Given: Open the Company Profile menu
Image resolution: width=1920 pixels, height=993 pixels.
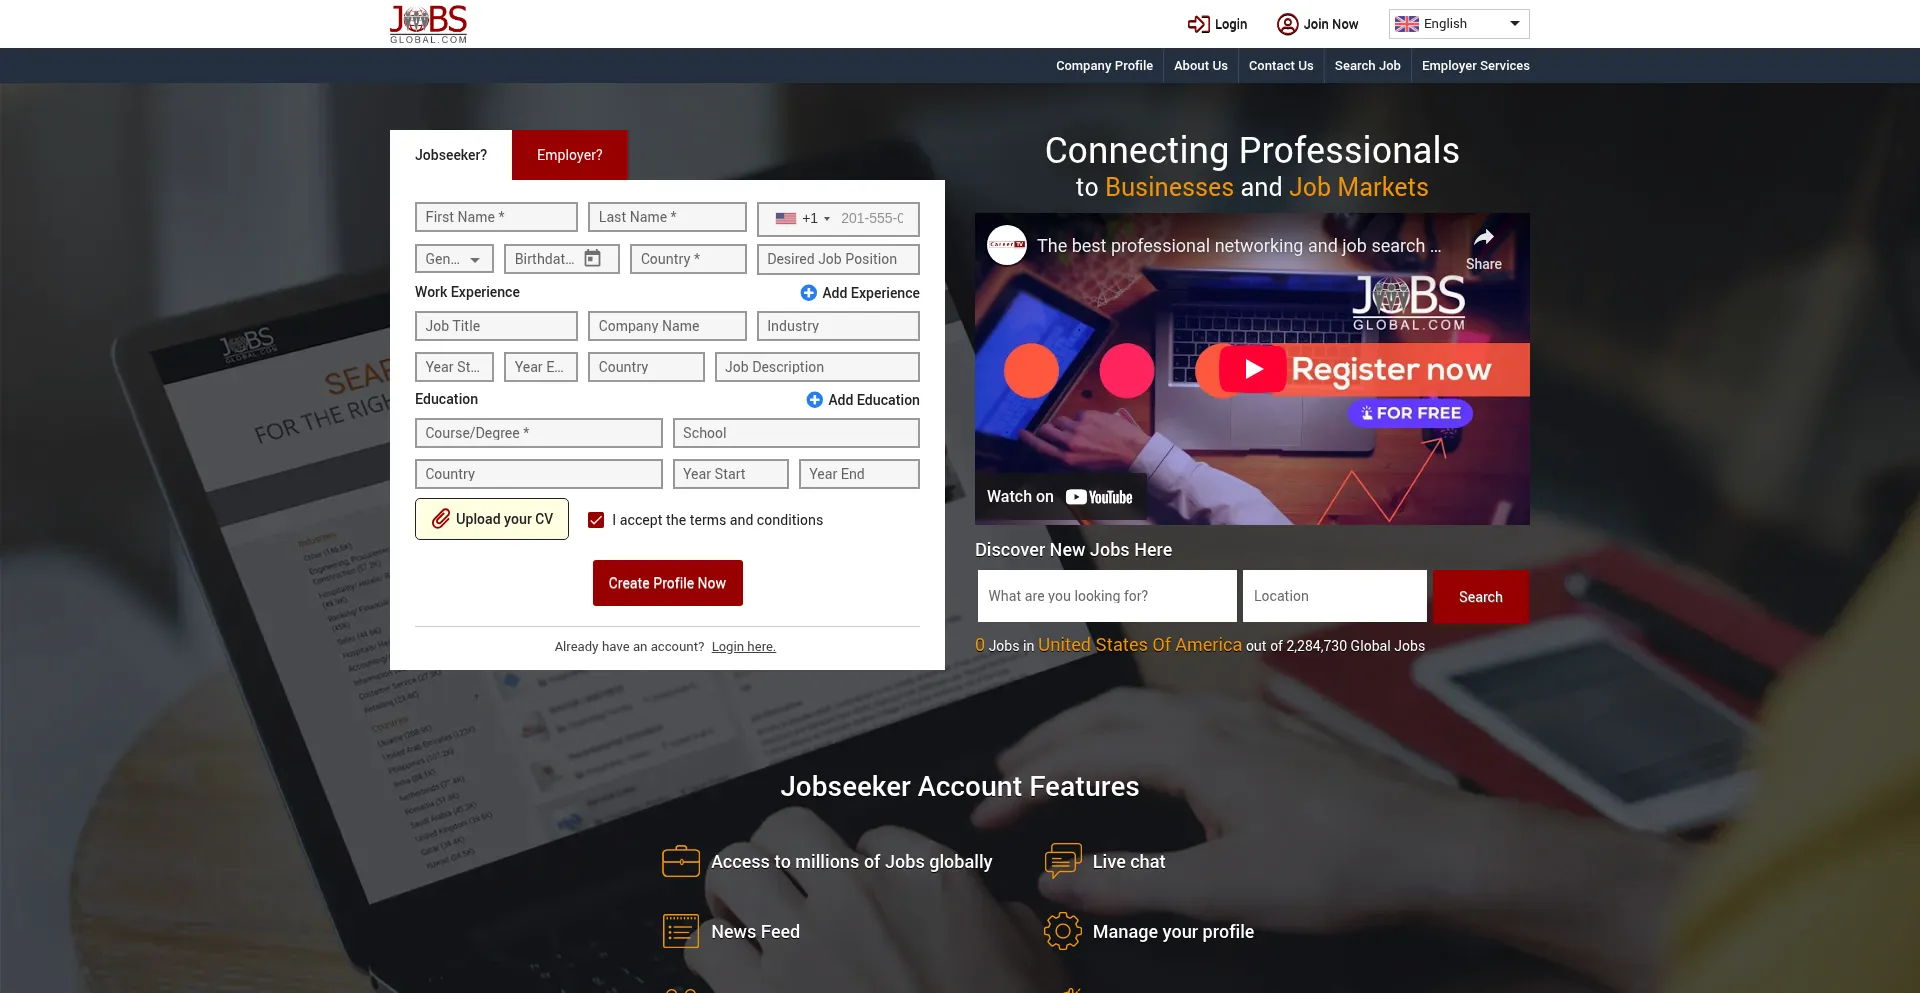Looking at the screenshot, I should (1104, 66).
